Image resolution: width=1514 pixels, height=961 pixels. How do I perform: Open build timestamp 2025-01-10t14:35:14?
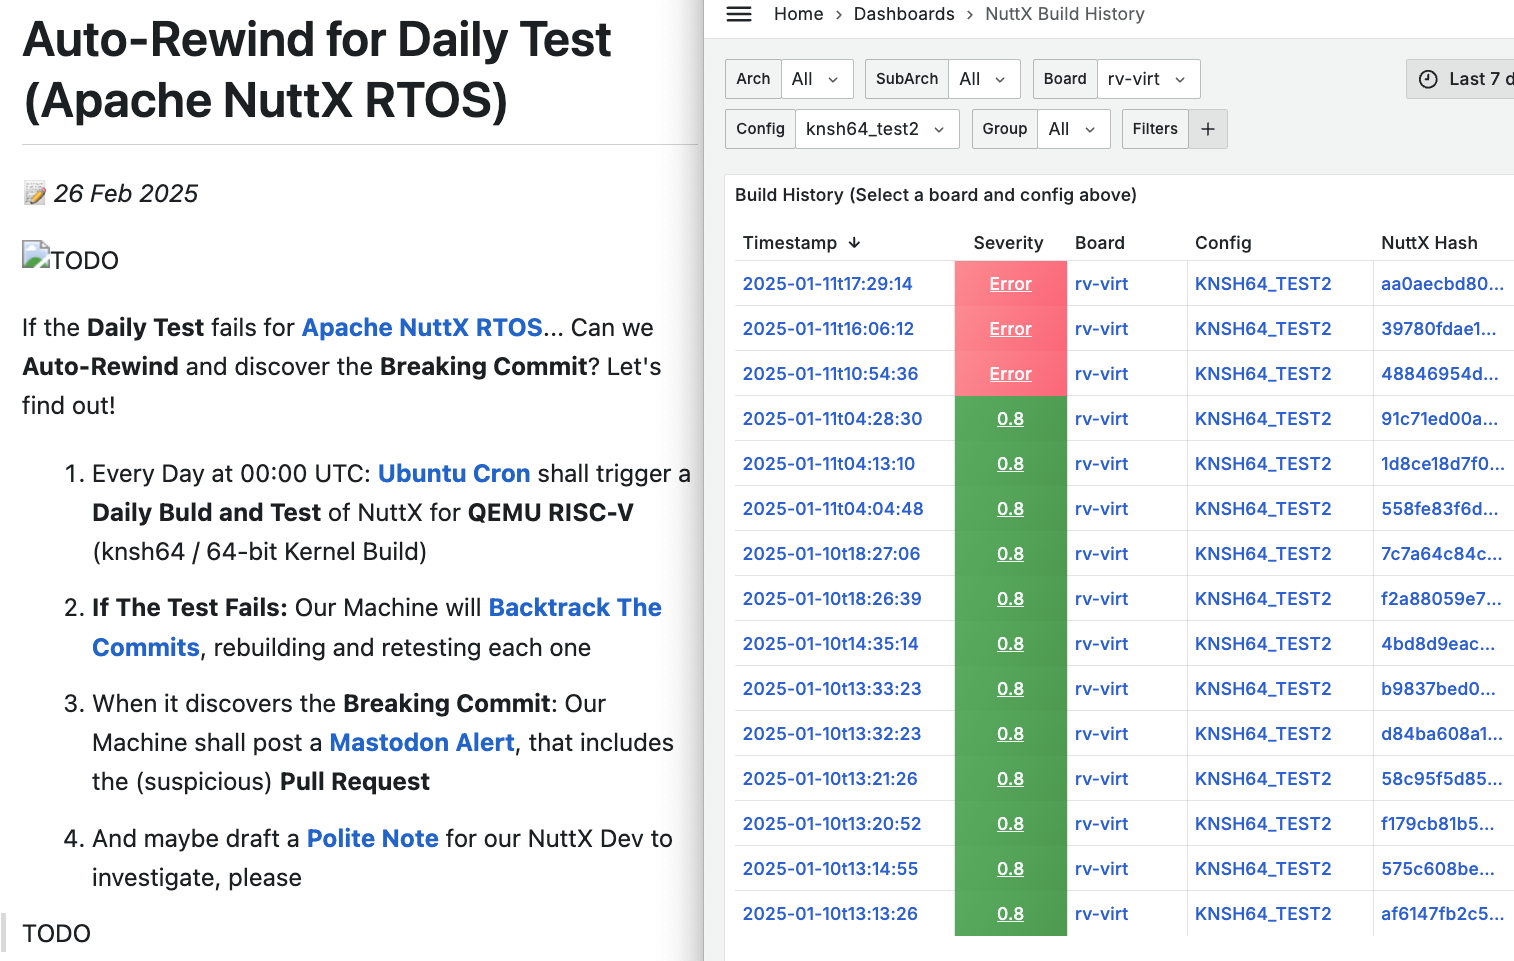830,644
